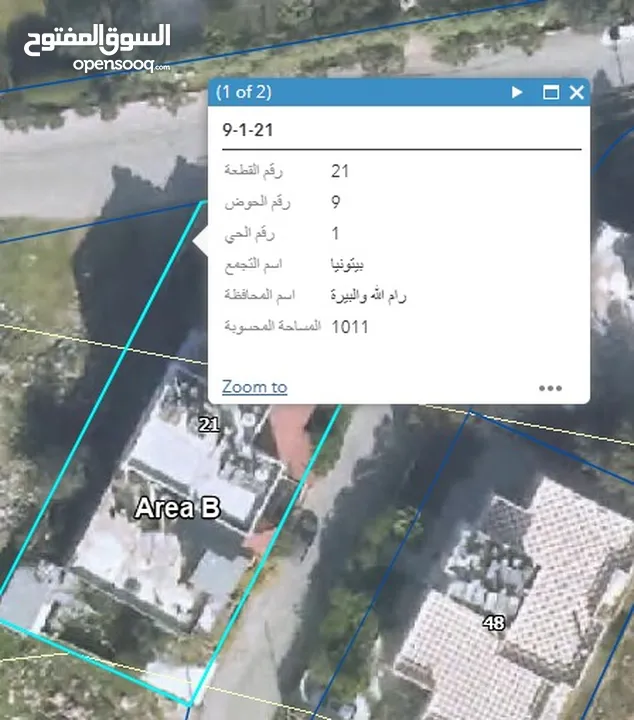This screenshot has height=720, width=634.
Task: Click the computed area value 1011
Action: click(x=349, y=326)
